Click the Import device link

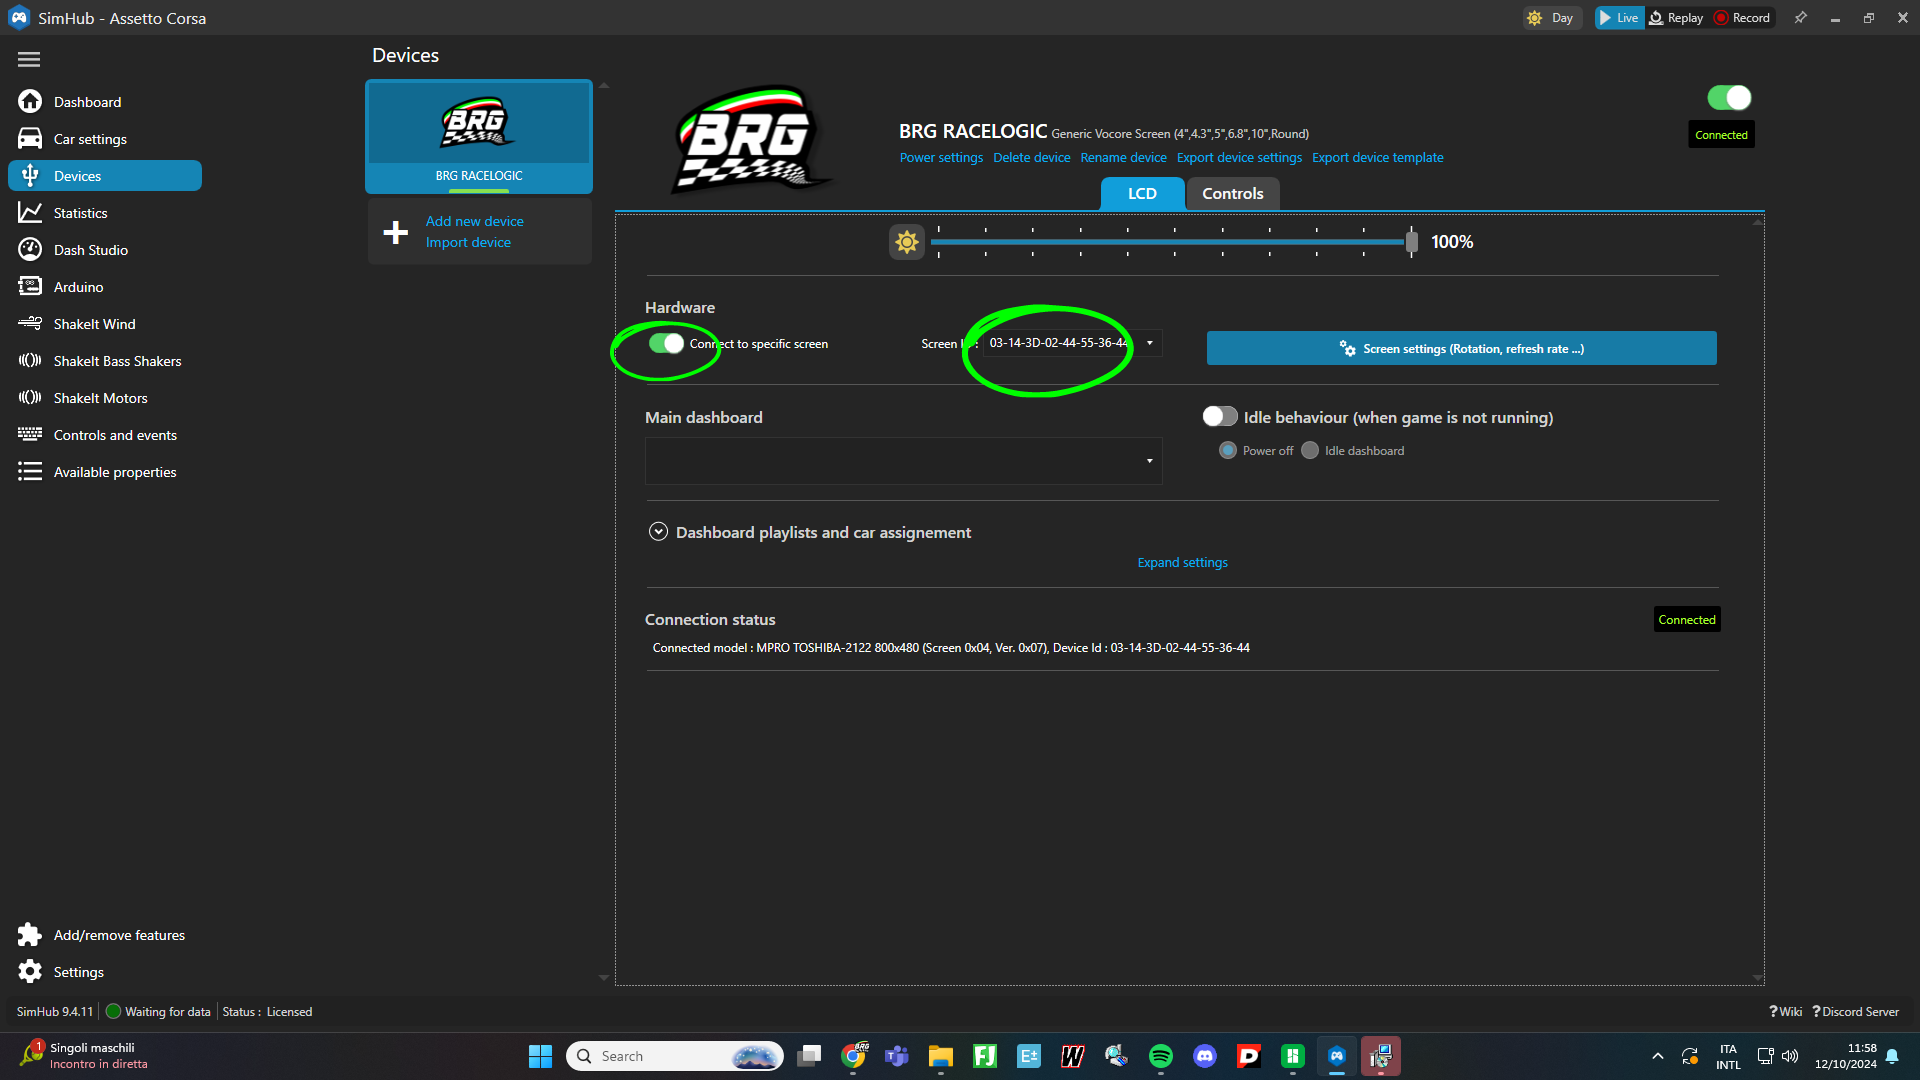468,242
